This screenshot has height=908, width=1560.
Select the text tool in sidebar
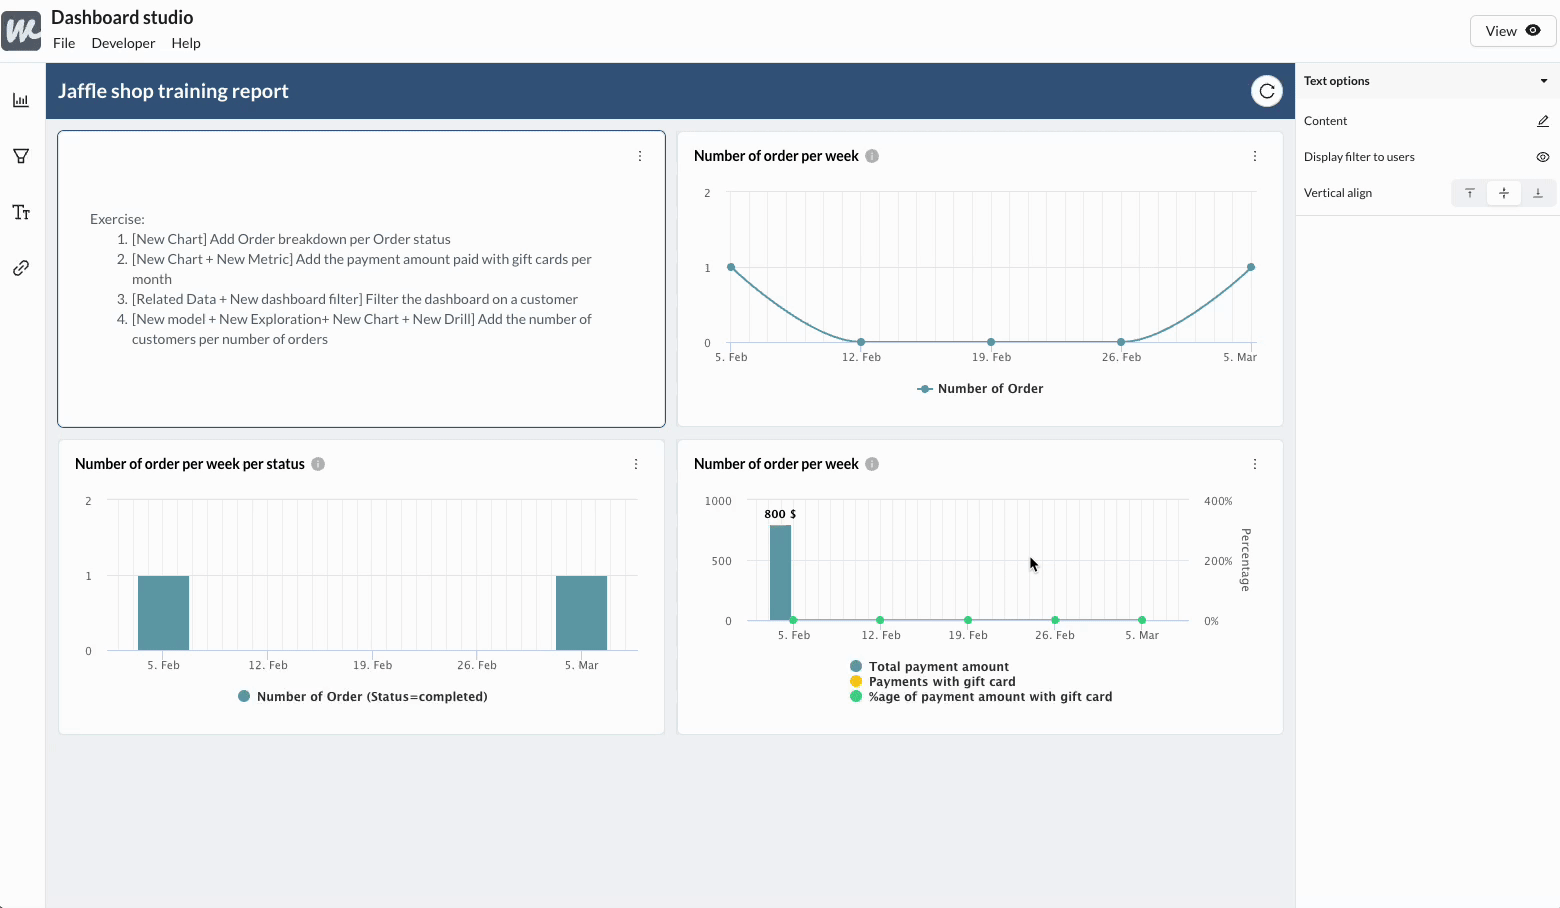pyautogui.click(x=21, y=212)
